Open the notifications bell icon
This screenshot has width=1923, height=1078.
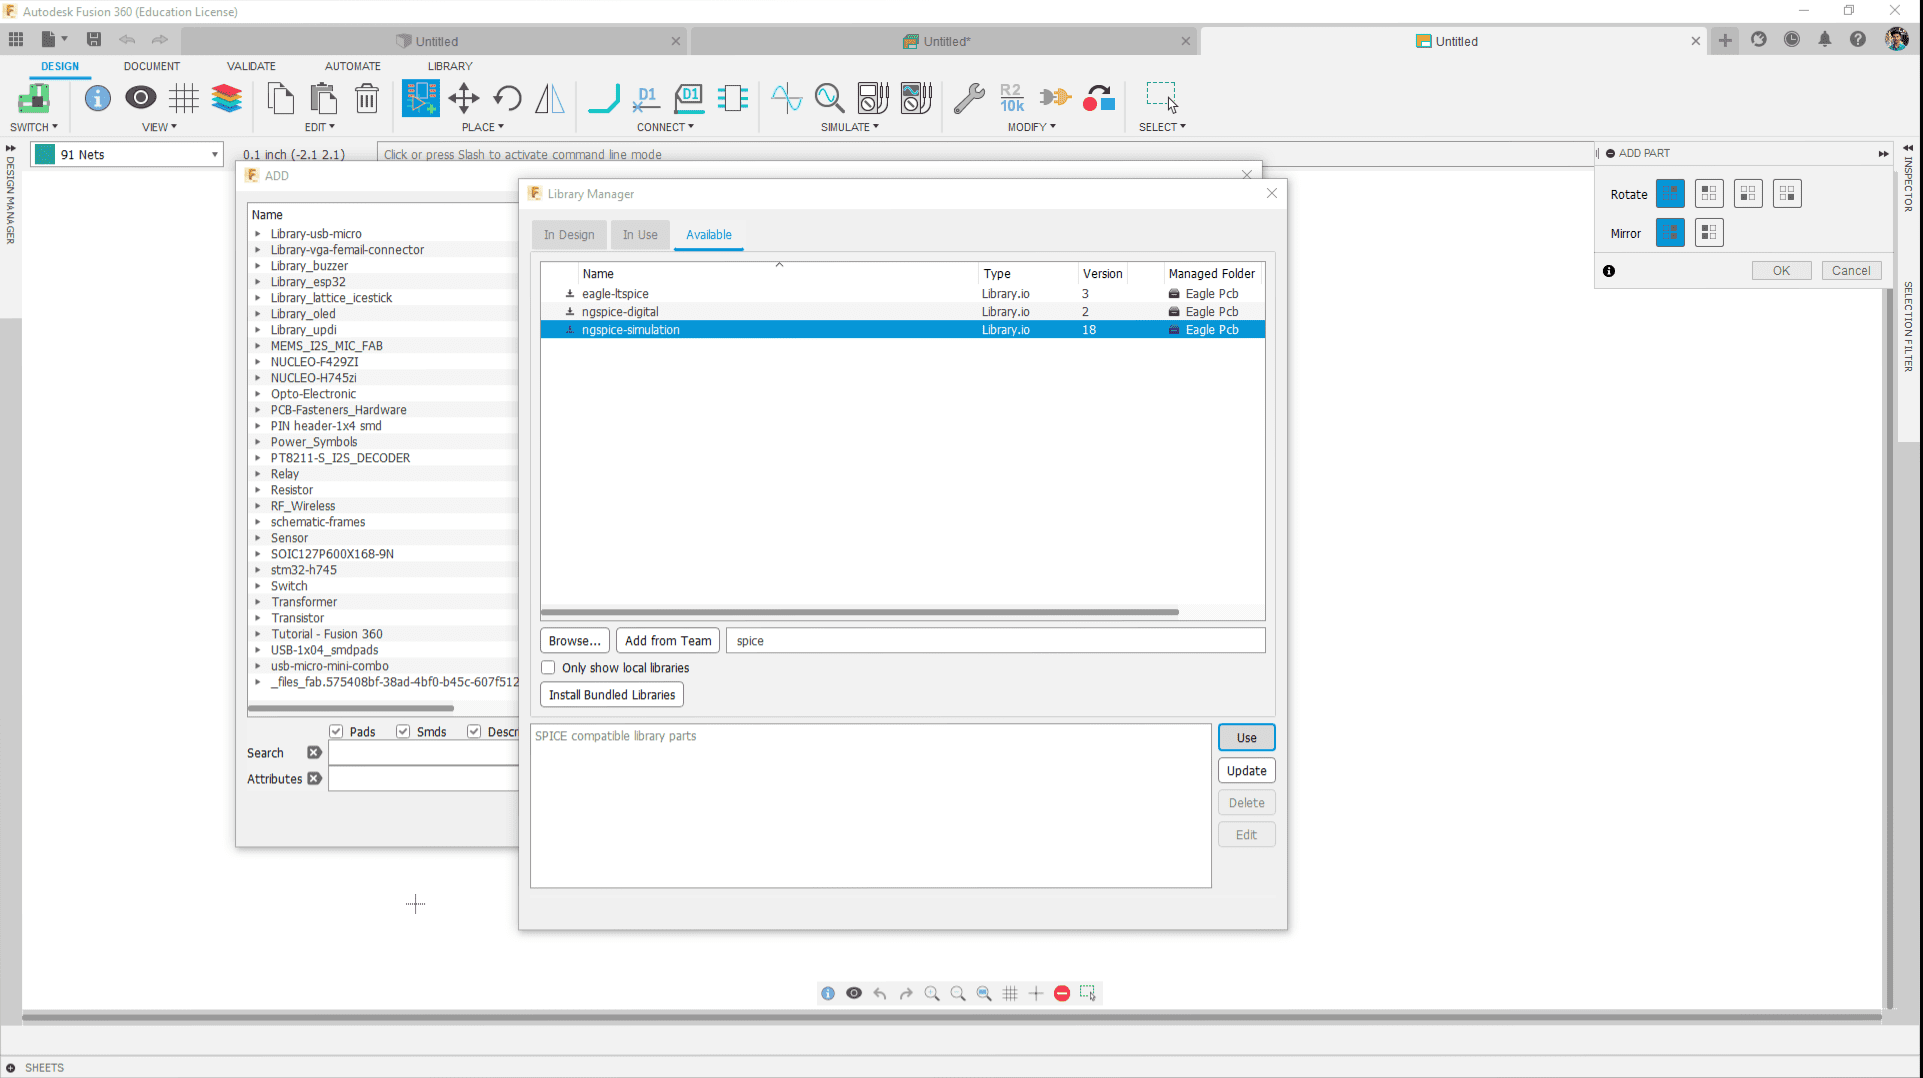click(1825, 40)
